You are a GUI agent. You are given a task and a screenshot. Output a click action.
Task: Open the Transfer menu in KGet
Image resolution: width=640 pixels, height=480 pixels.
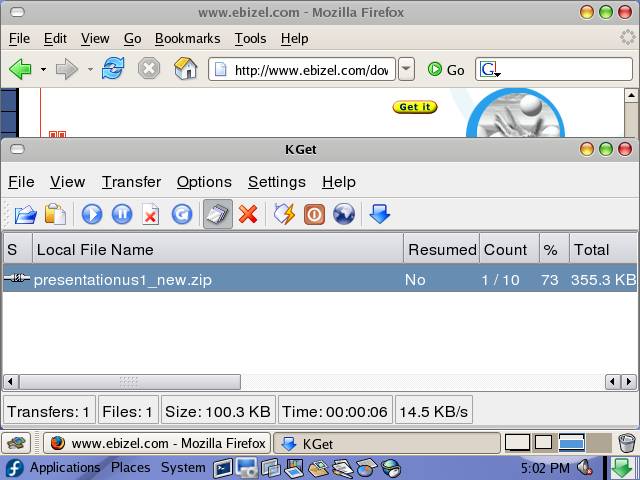point(131,182)
